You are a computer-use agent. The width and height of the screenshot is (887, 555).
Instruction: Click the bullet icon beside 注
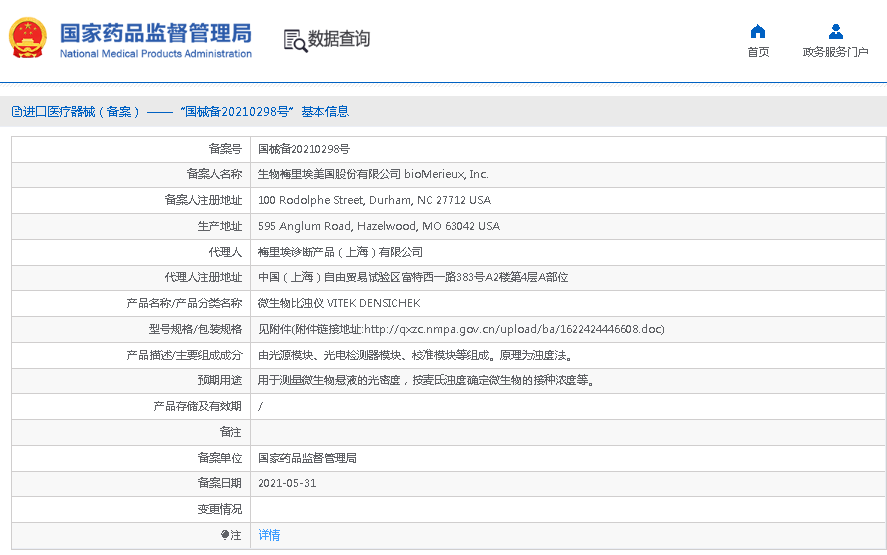coord(225,535)
